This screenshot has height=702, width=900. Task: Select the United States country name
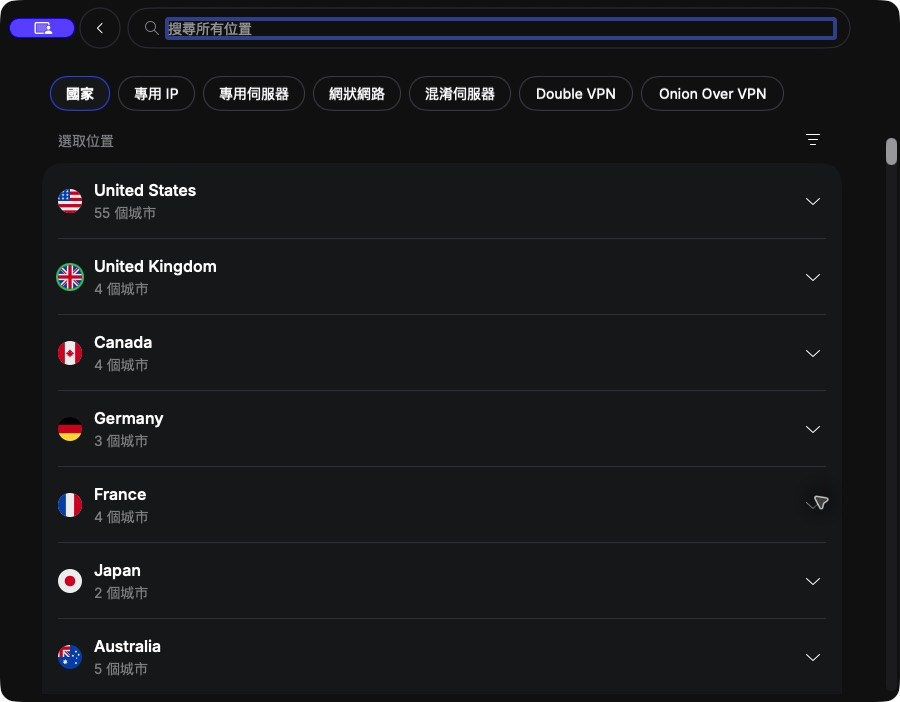click(x=145, y=190)
